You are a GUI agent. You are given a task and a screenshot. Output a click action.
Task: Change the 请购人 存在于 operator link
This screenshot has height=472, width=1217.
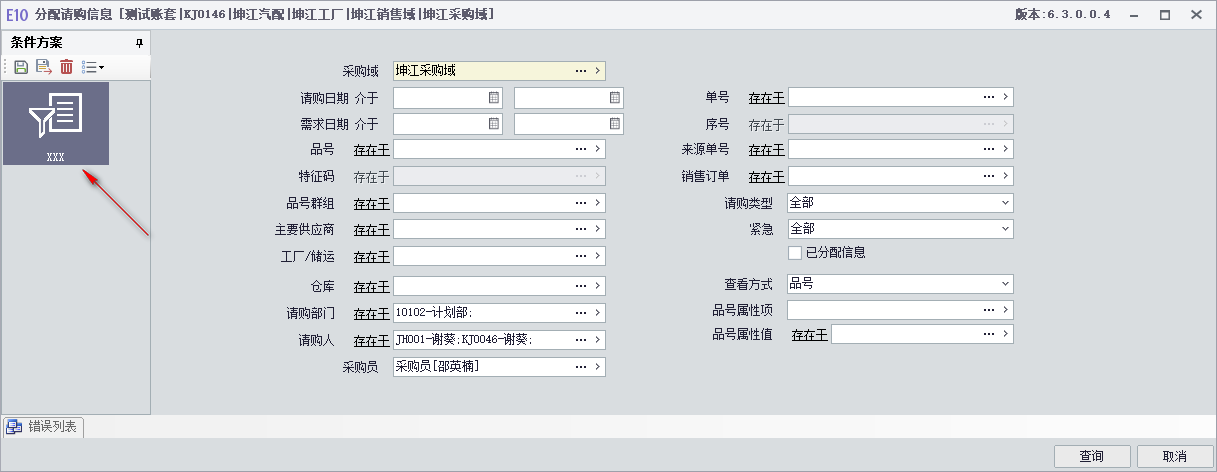pos(371,341)
